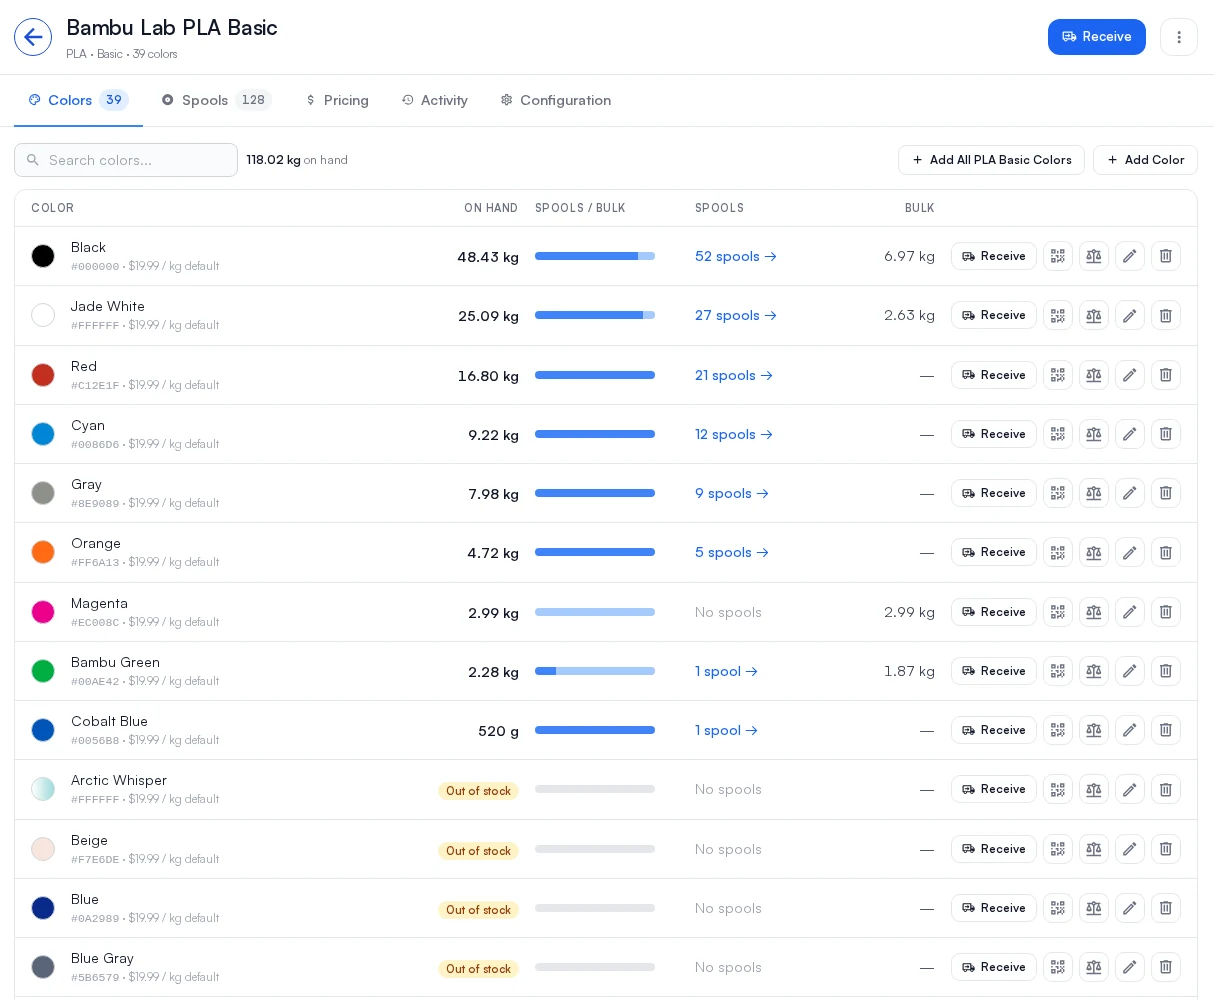Click the balance scale icon for Cyan
This screenshot has width=1214, height=1000.
tap(1094, 434)
